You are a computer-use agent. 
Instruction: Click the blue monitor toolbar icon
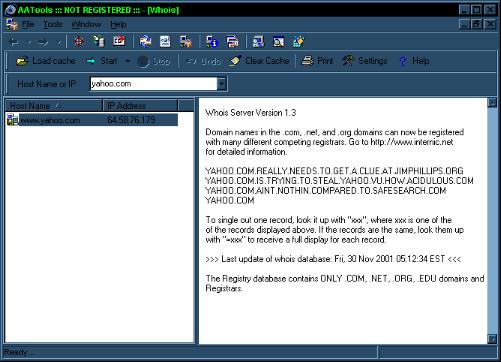click(x=258, y=42)
